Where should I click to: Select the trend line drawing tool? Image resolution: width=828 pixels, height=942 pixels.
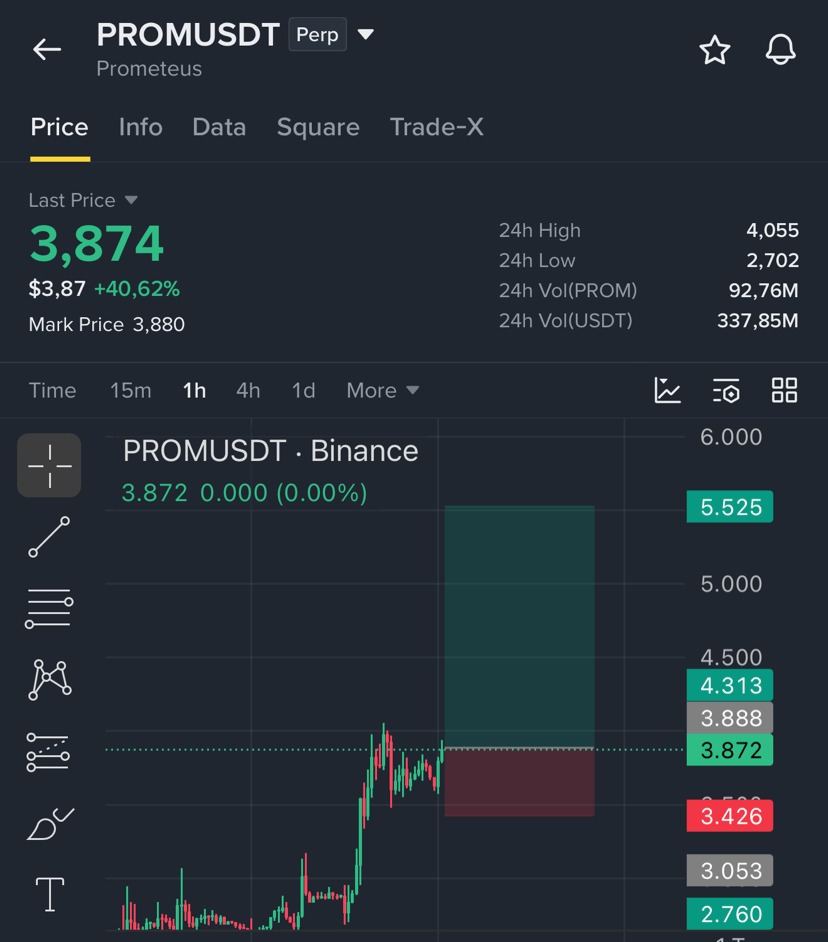pyautogui.click(x=49, y=536)
